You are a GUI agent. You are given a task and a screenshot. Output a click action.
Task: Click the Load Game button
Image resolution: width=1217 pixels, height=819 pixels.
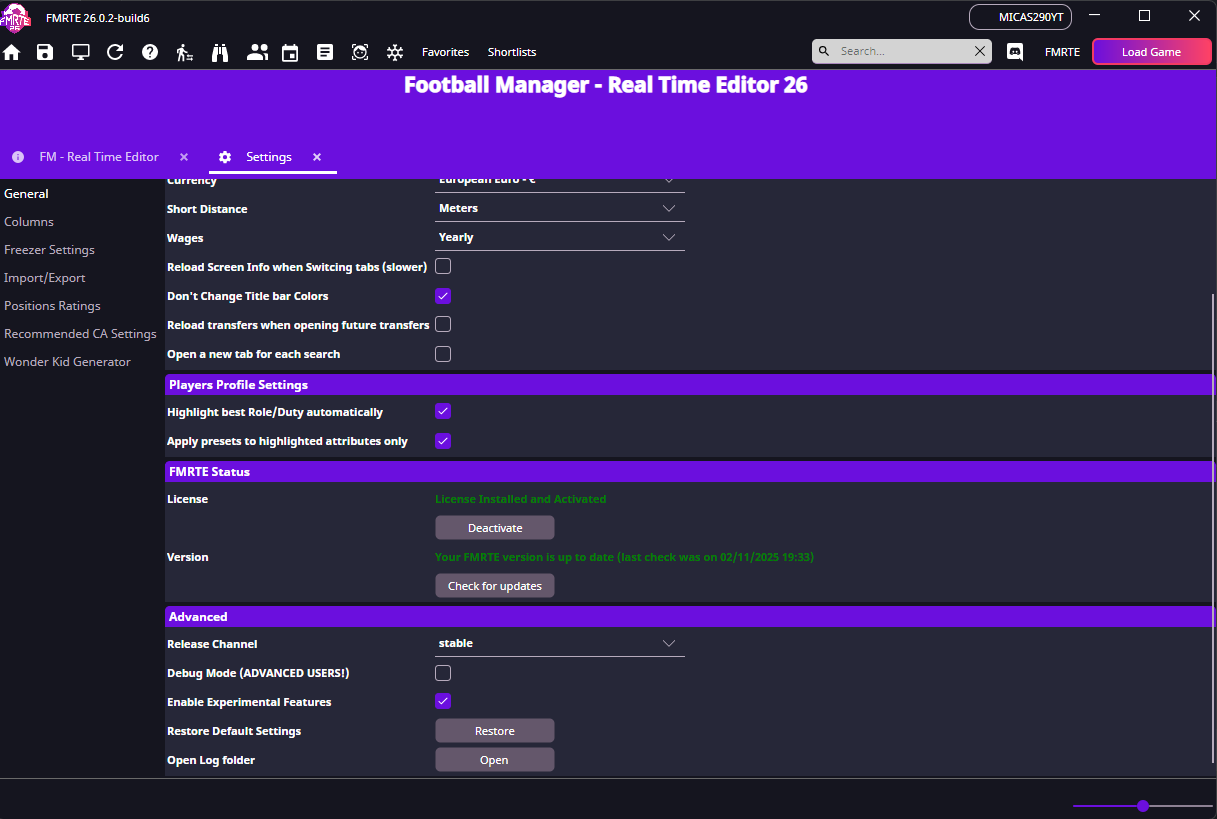point(1151,52)
